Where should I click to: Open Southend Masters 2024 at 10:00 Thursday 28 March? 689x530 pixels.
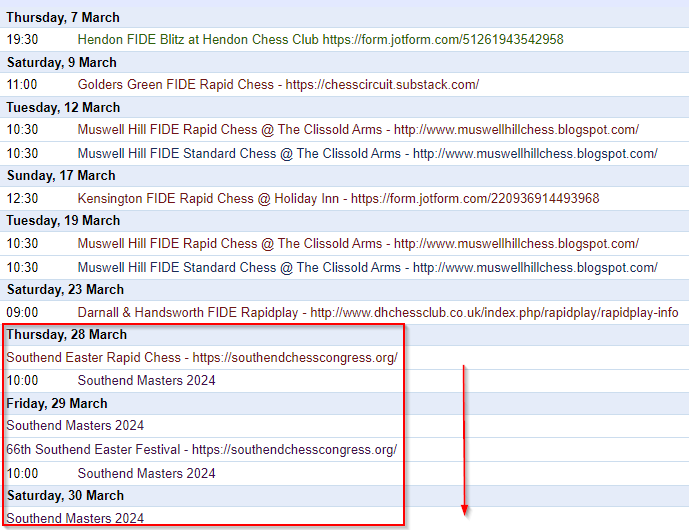click(x=146, y=381)
